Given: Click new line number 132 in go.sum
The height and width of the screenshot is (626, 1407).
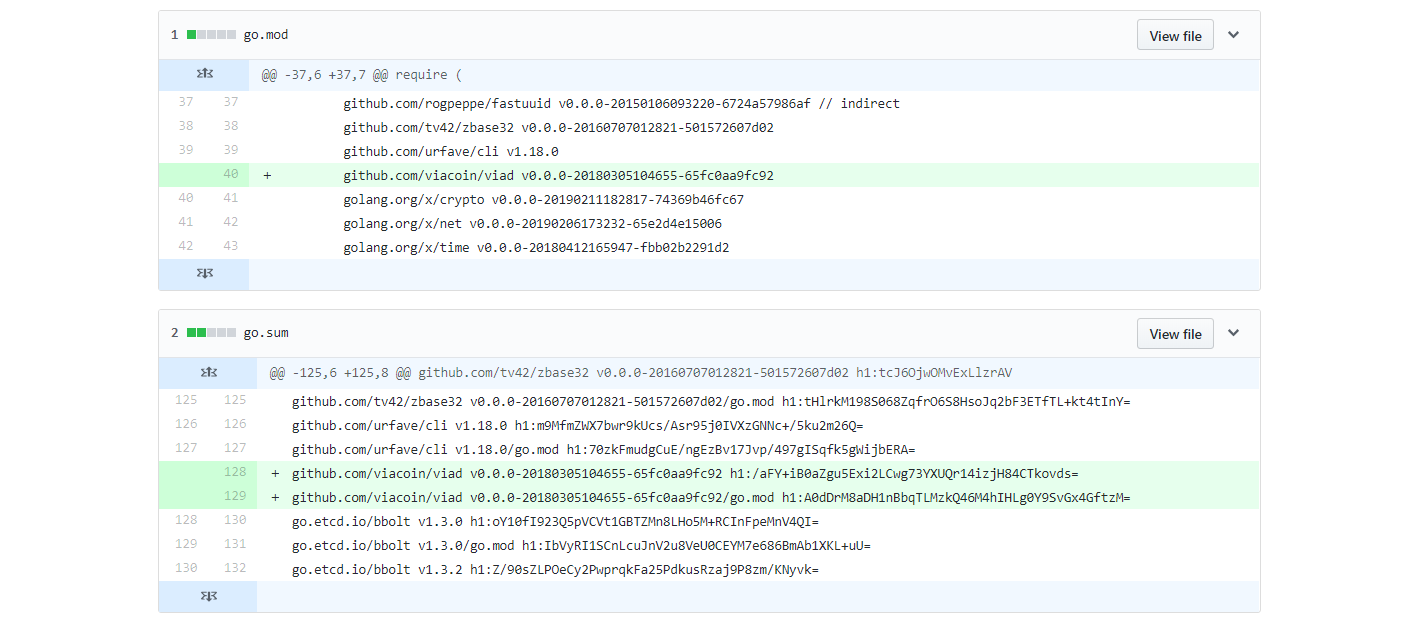Looking at the screenshot, I should (x=235, y=569).
